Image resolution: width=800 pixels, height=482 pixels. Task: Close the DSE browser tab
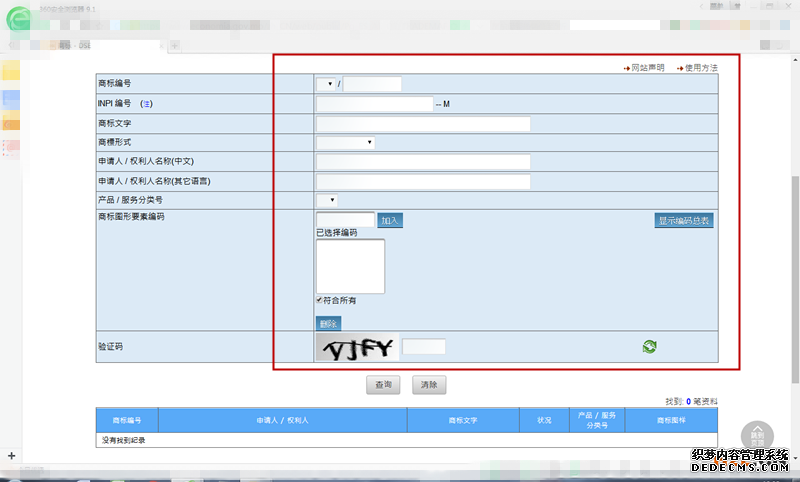pos(161,46)
